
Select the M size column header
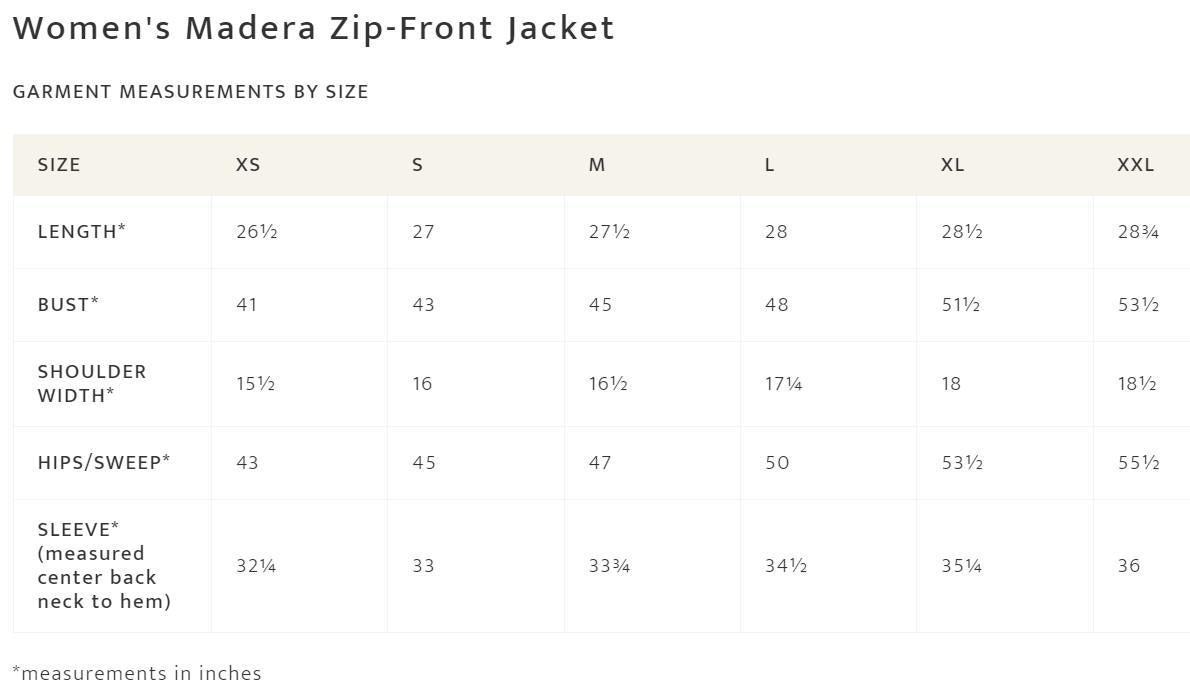click(x=597, y=165)
